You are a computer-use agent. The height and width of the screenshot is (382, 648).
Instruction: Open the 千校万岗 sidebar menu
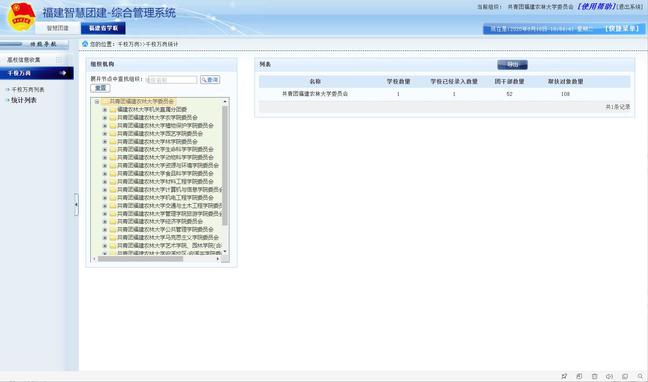pos(37,73)
